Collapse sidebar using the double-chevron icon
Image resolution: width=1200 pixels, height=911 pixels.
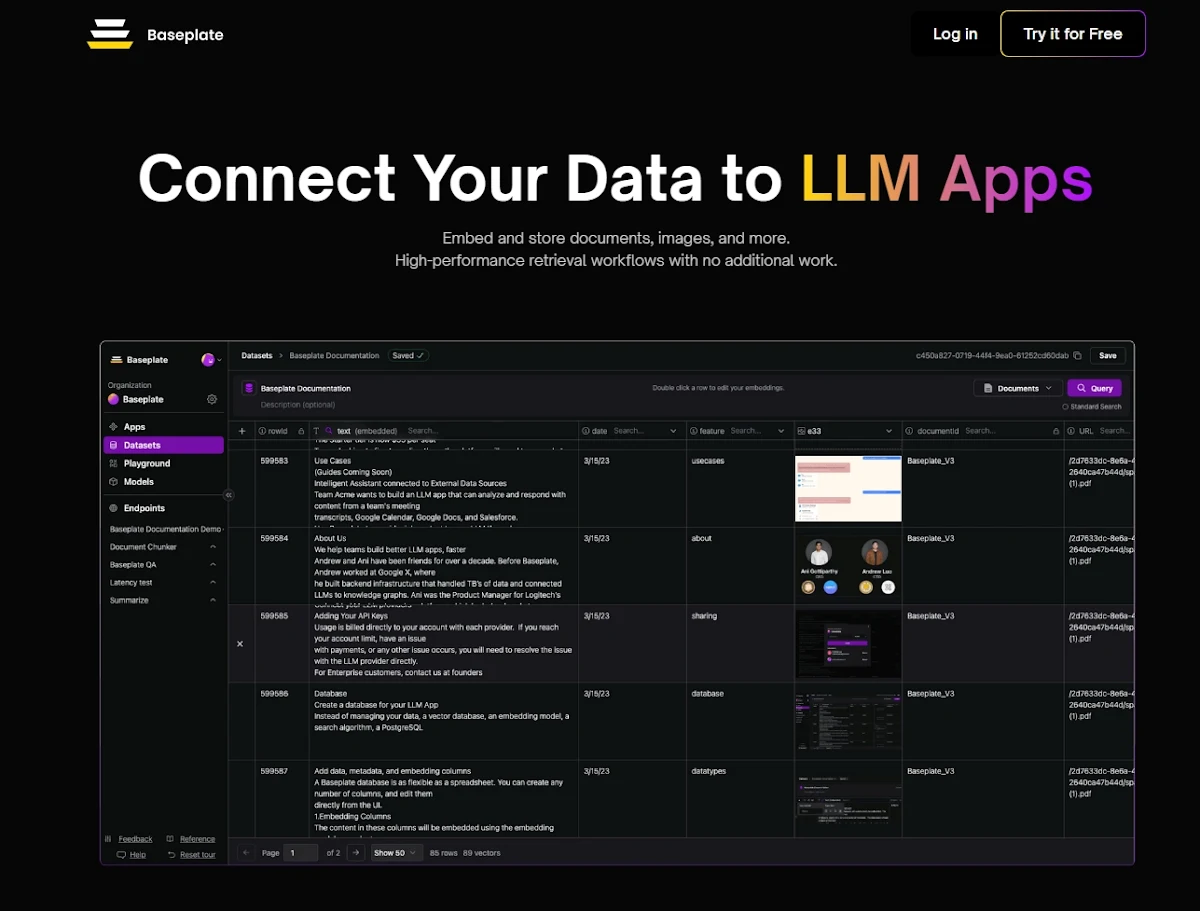[x=228, y=495]
